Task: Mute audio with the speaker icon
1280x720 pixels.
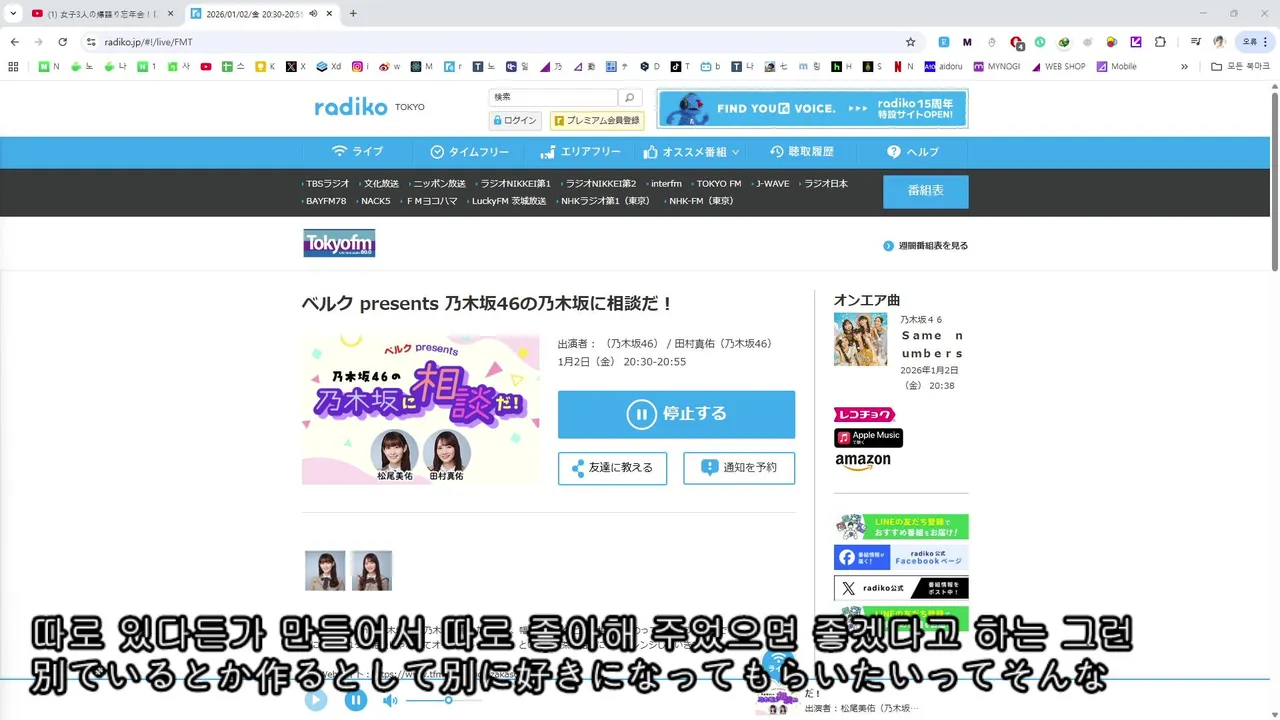Action: pos(390,700)
